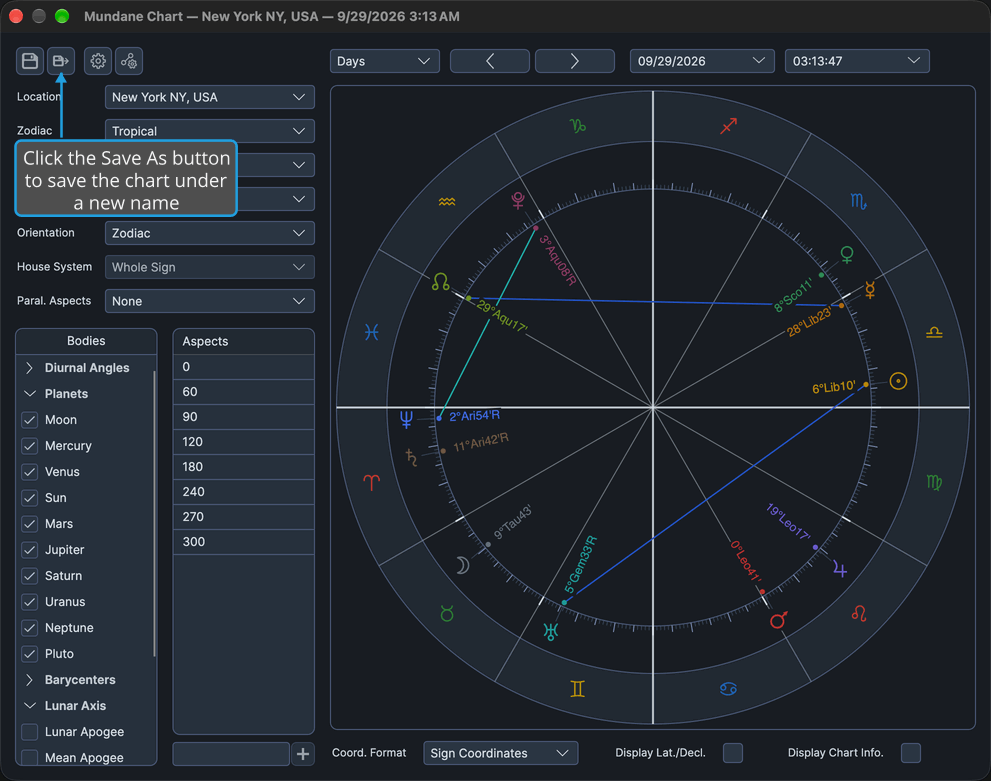This screenshot has height=781, width=991.
Task: Uncheck the Moon checkbox
Action: 30,420
